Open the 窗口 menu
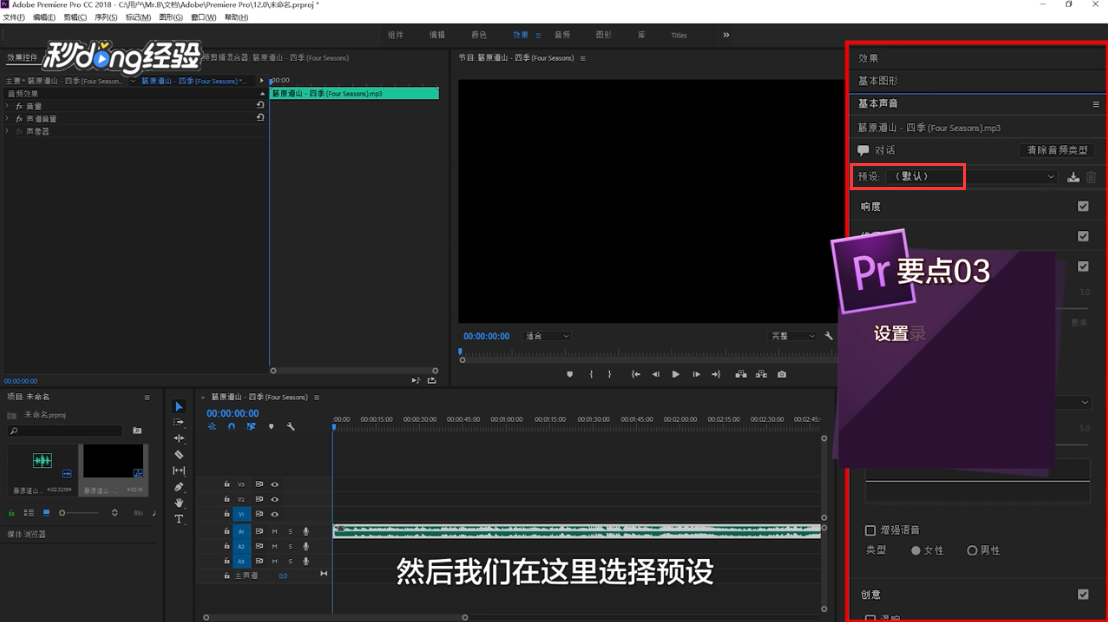Screen dimensions: 1108x622 (204, 17)
